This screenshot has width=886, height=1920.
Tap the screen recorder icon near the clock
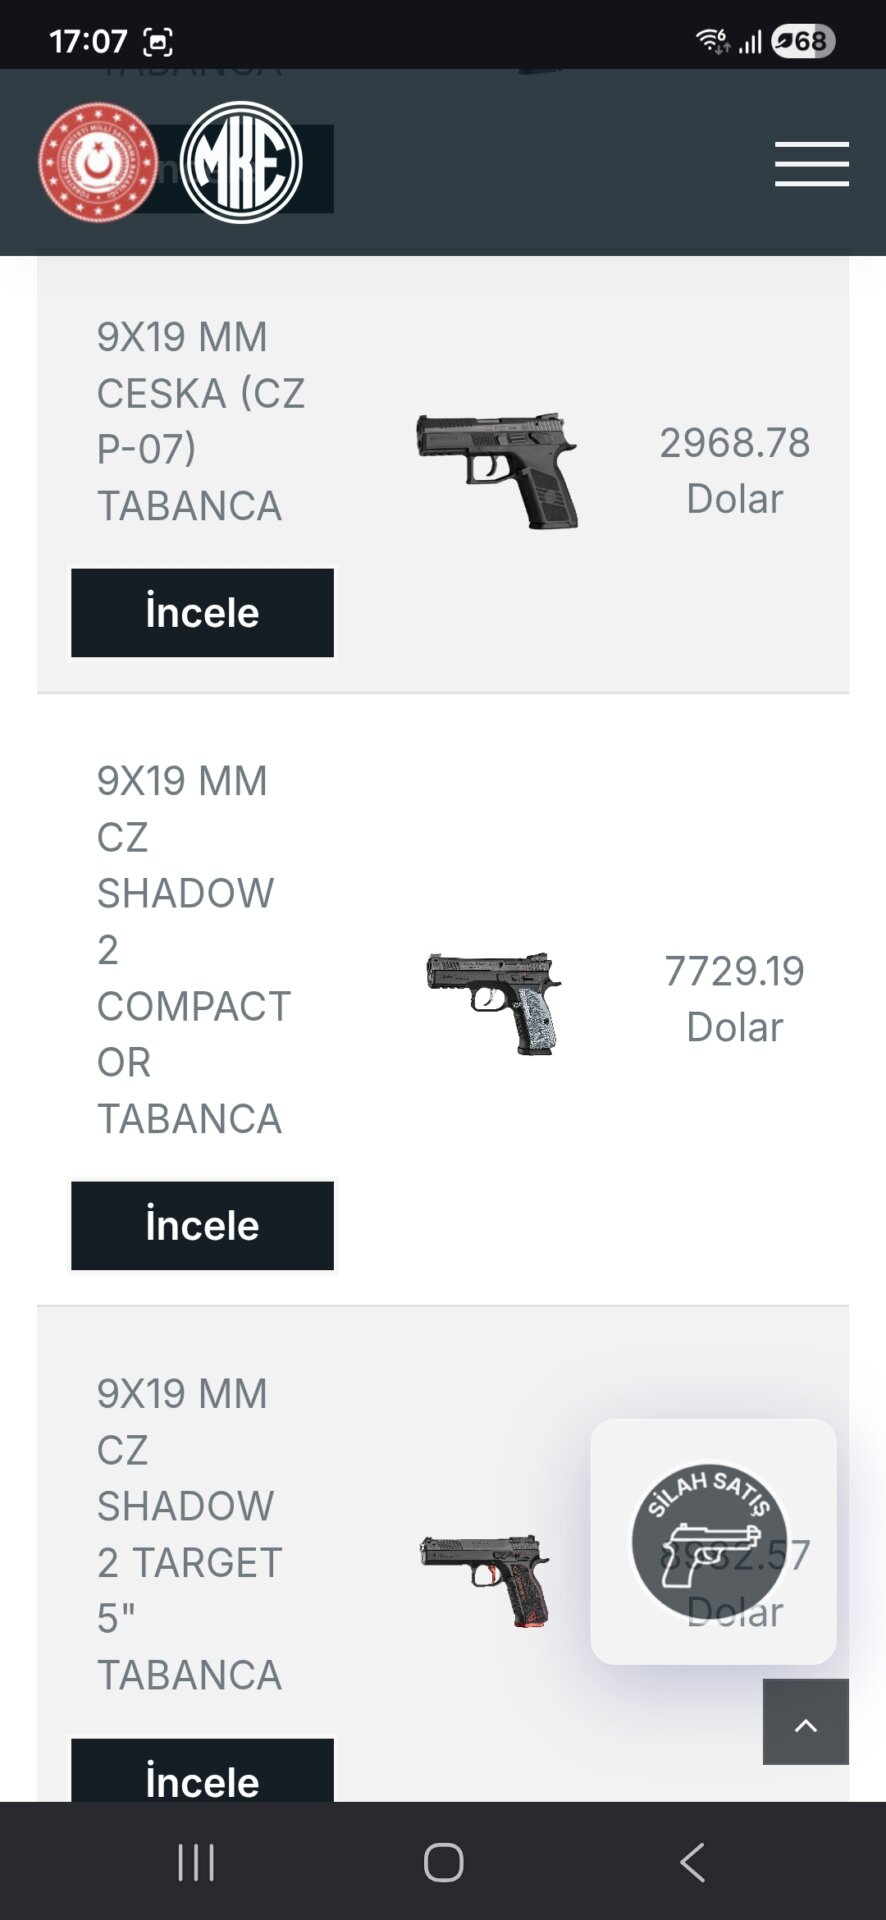click(158, 42)
